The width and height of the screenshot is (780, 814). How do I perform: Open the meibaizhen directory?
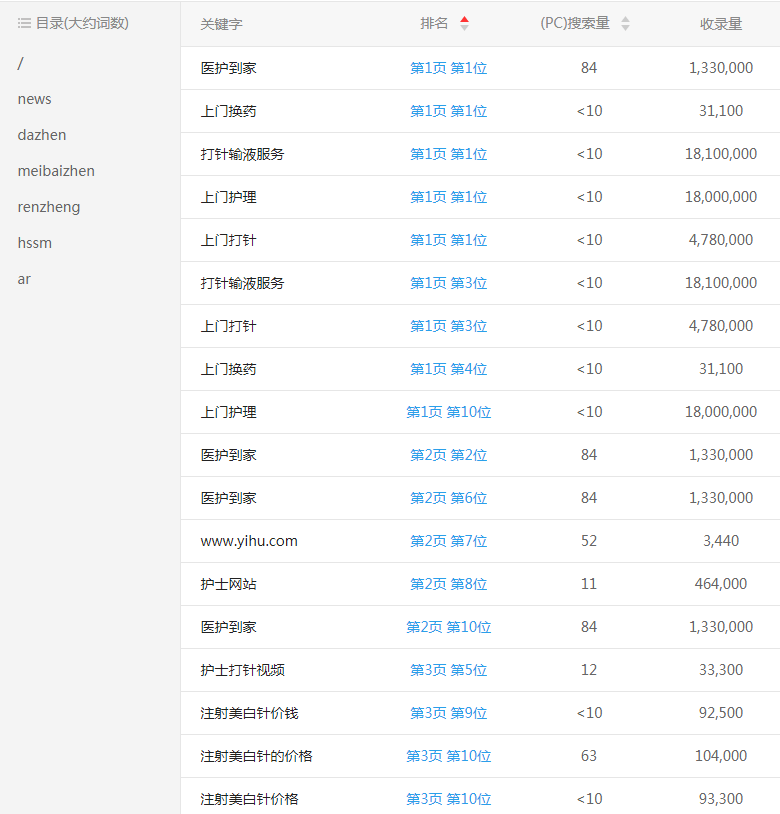[x=56, y=171]
